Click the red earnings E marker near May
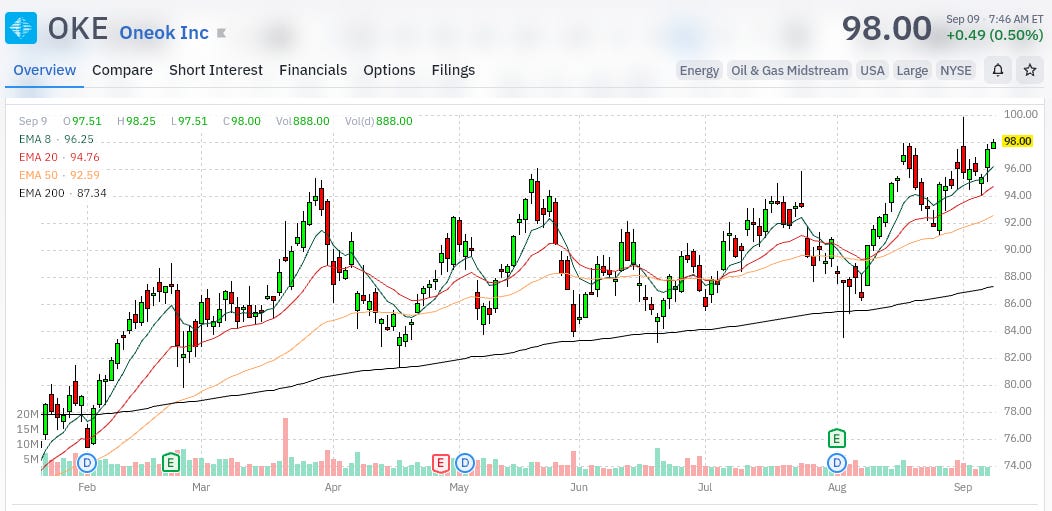The height and width of the screenshot is (511, 1052). (x=440, y=463)
